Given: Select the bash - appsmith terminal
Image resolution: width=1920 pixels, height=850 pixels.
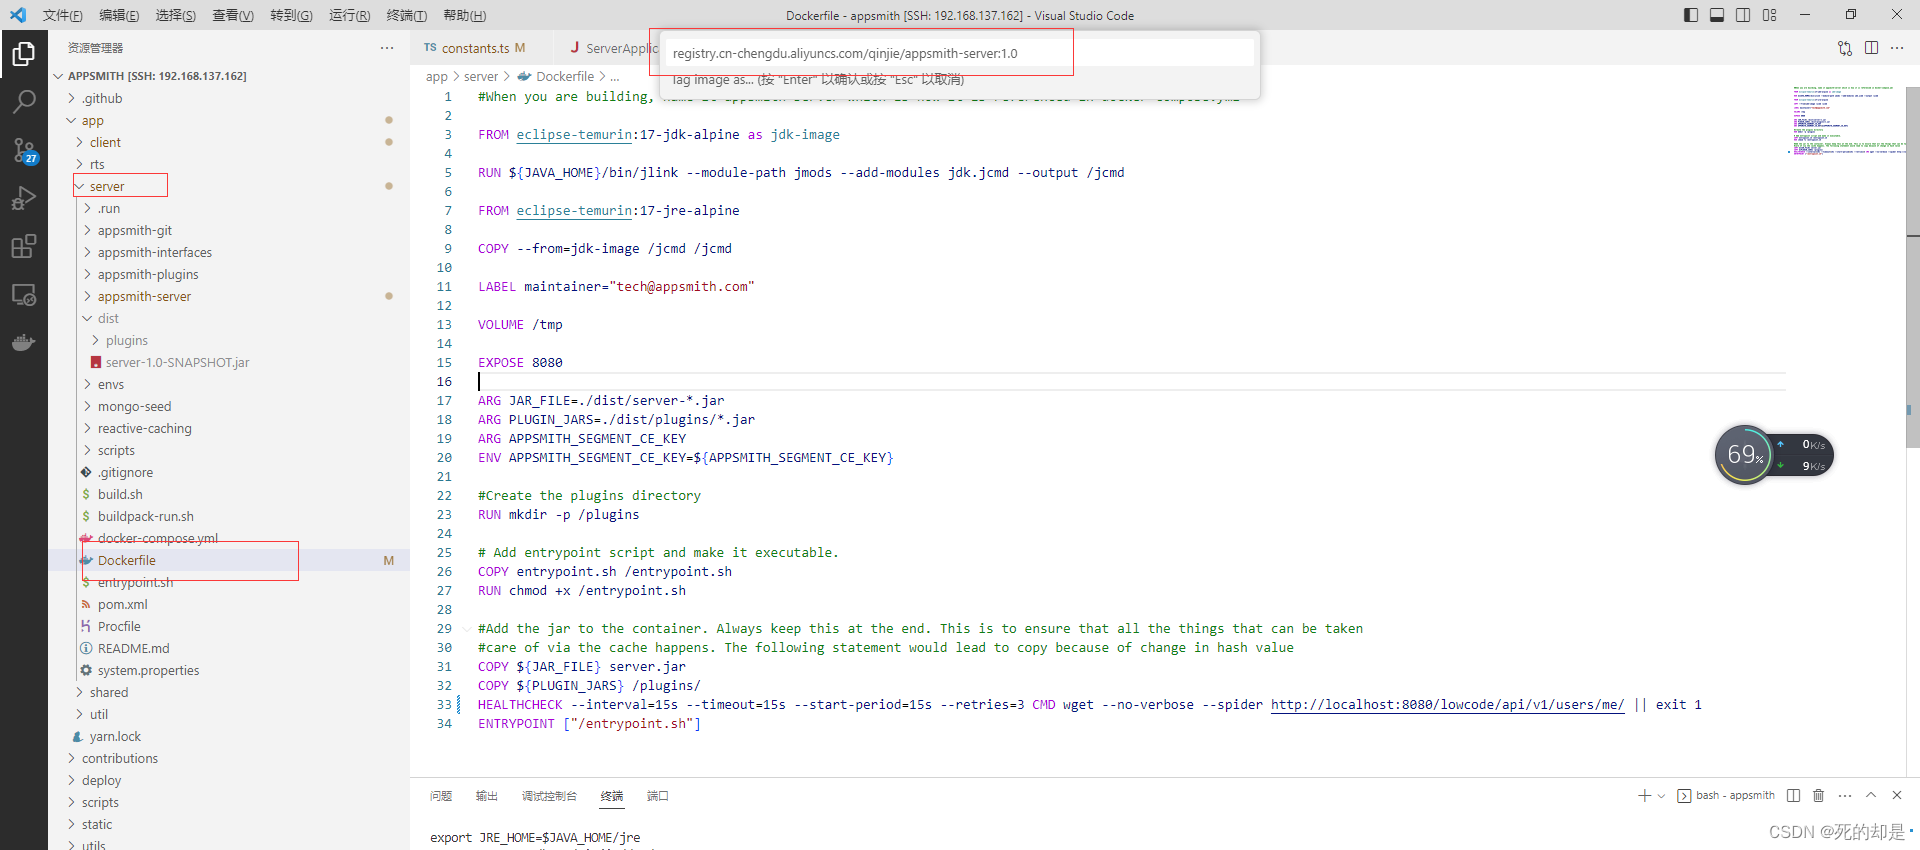Looking at the screenshot, I should point(1726,796).
